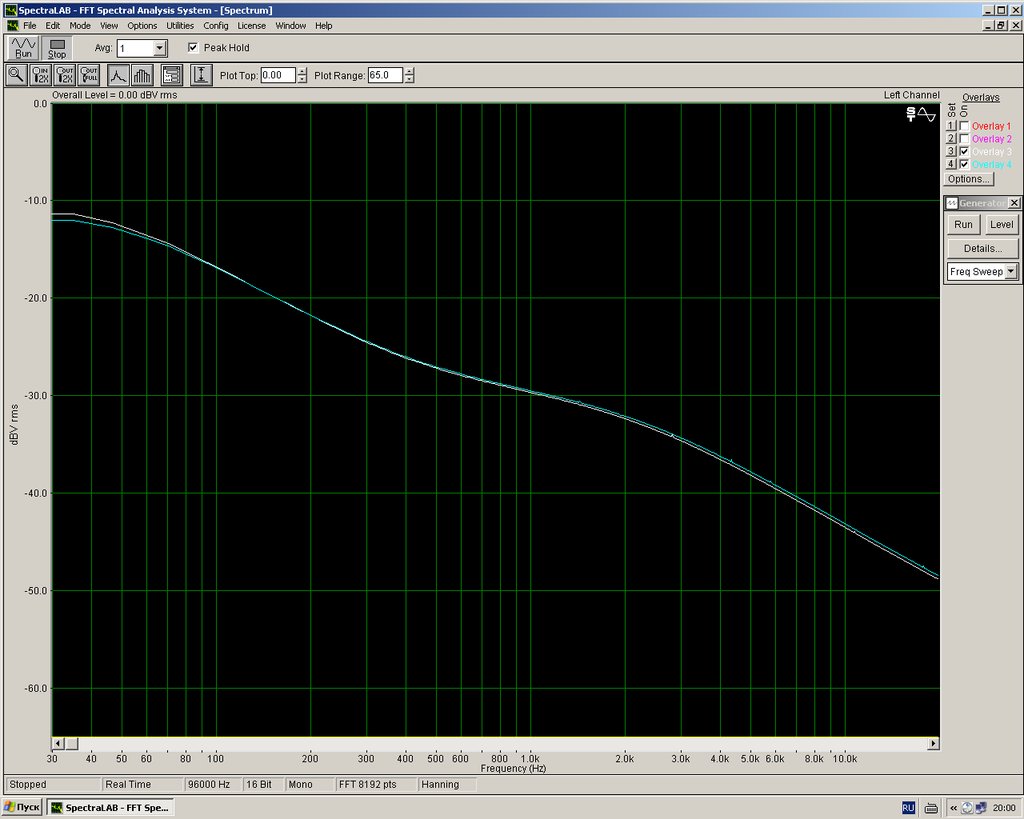The height and width of the screenshot is (819, 1024).
Task: Click the horizontal scrollbar thumb under the plot
Action: coord(72,743)
